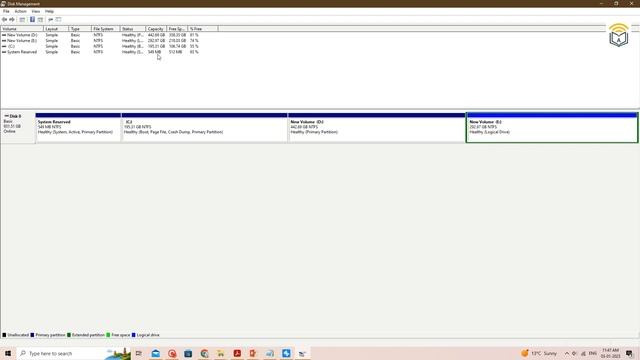Click the Properties panel icon beside Help
640x360 pixels.
(x=40, y=20)
